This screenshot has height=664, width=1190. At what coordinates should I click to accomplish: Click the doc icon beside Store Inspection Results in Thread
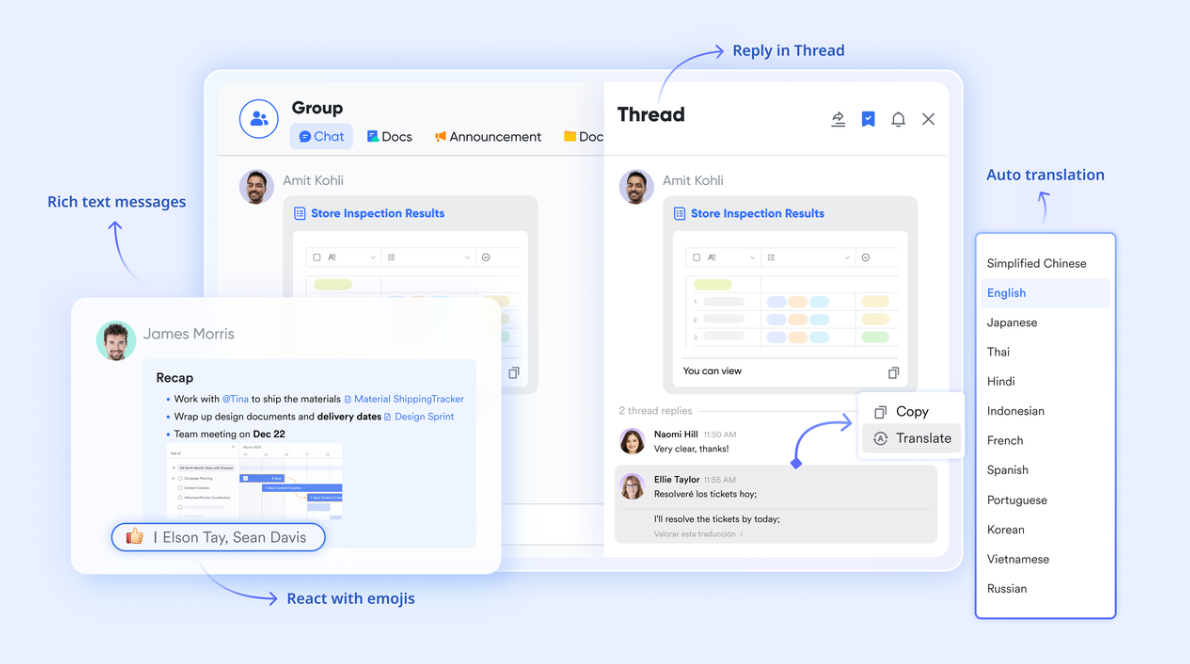click(x=679, y=213)
